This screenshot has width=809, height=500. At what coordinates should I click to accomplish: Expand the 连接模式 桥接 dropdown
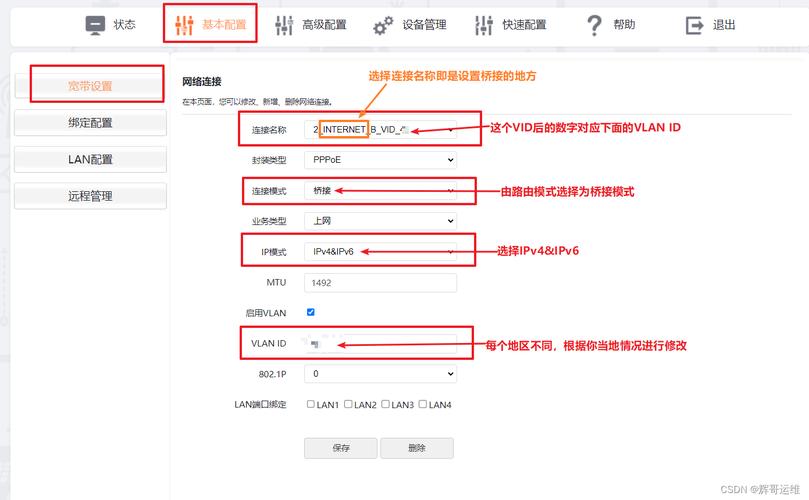click(380, 190)
